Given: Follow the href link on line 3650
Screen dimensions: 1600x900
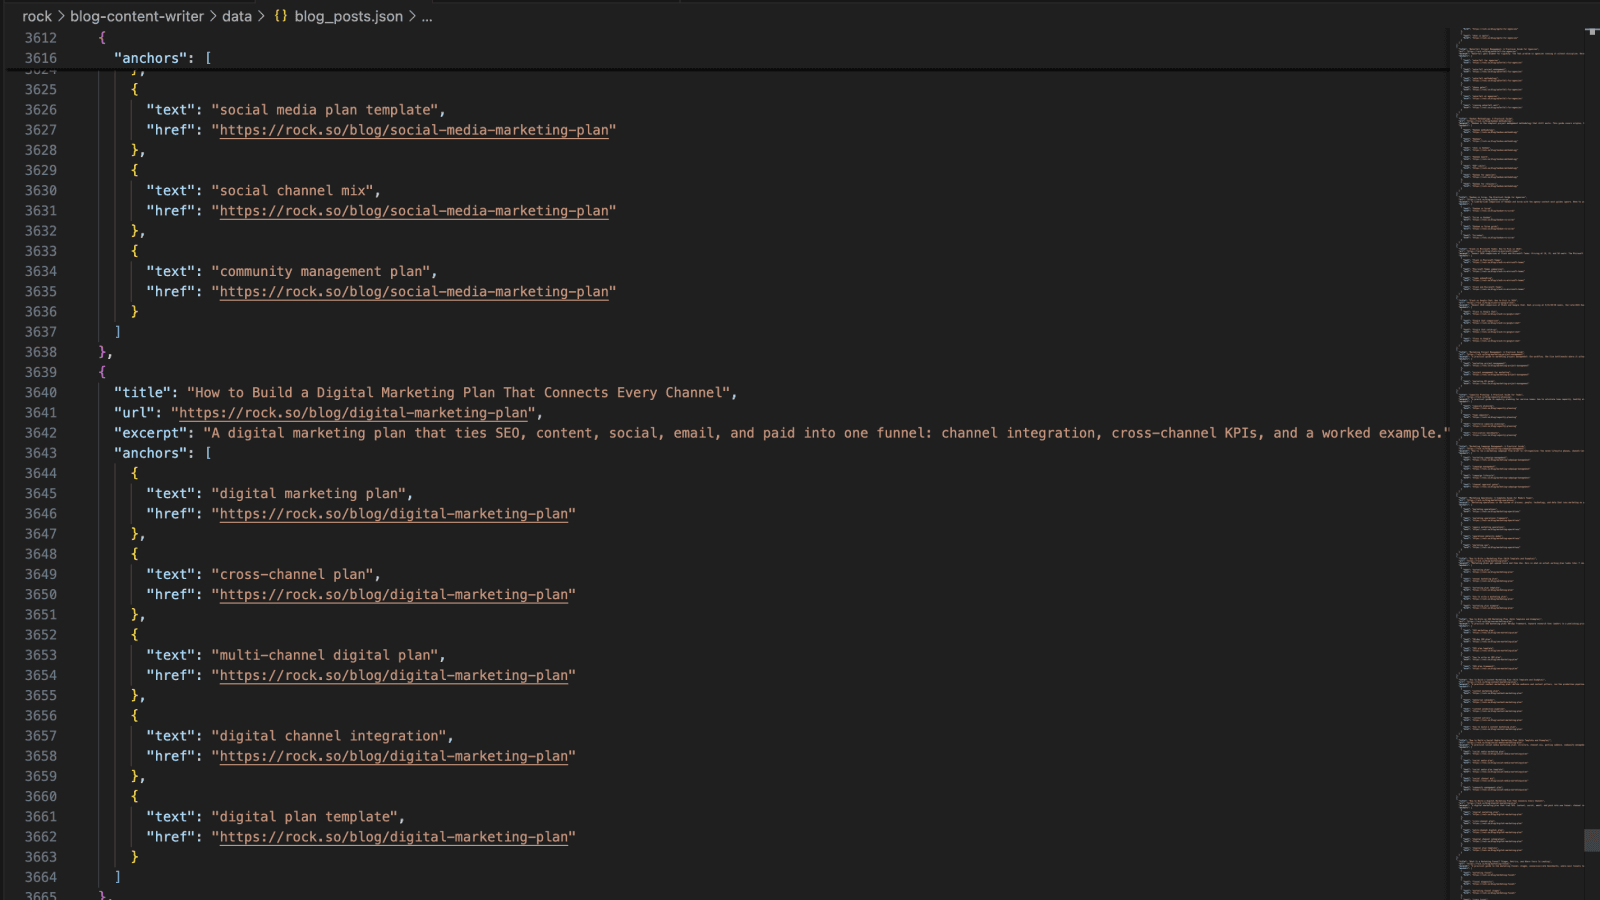Looking at the screenshot, I should (x=394, y=595).
